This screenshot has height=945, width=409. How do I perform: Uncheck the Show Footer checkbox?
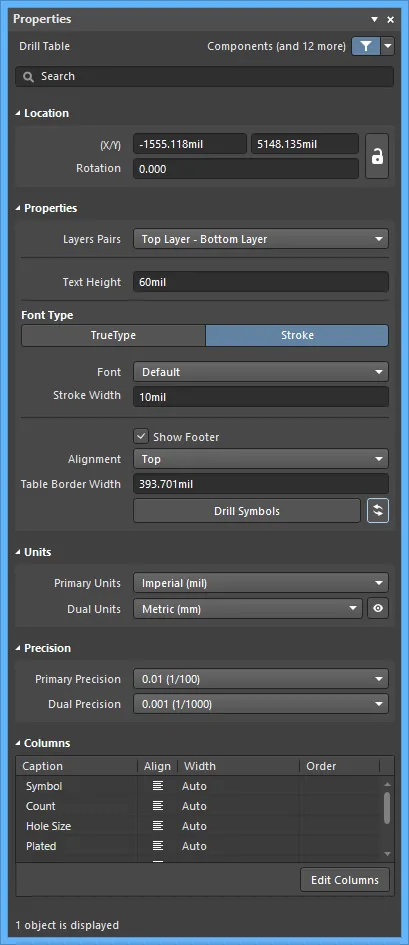coord(141,436)
